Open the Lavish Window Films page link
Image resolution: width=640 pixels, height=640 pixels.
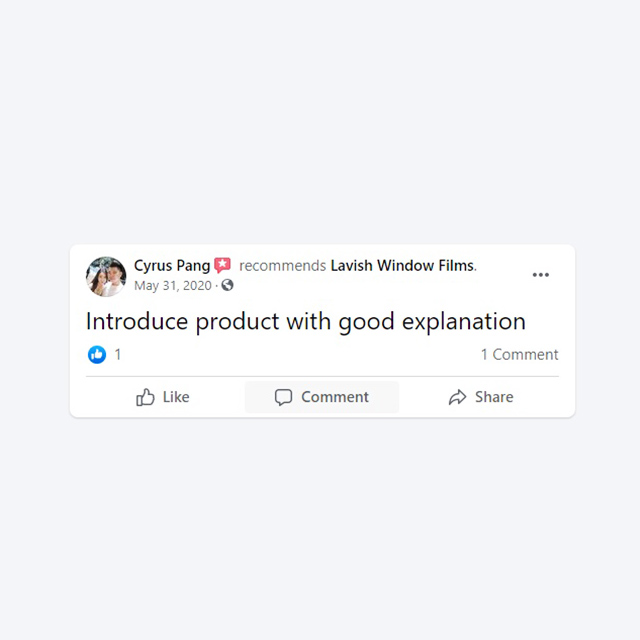402,266
